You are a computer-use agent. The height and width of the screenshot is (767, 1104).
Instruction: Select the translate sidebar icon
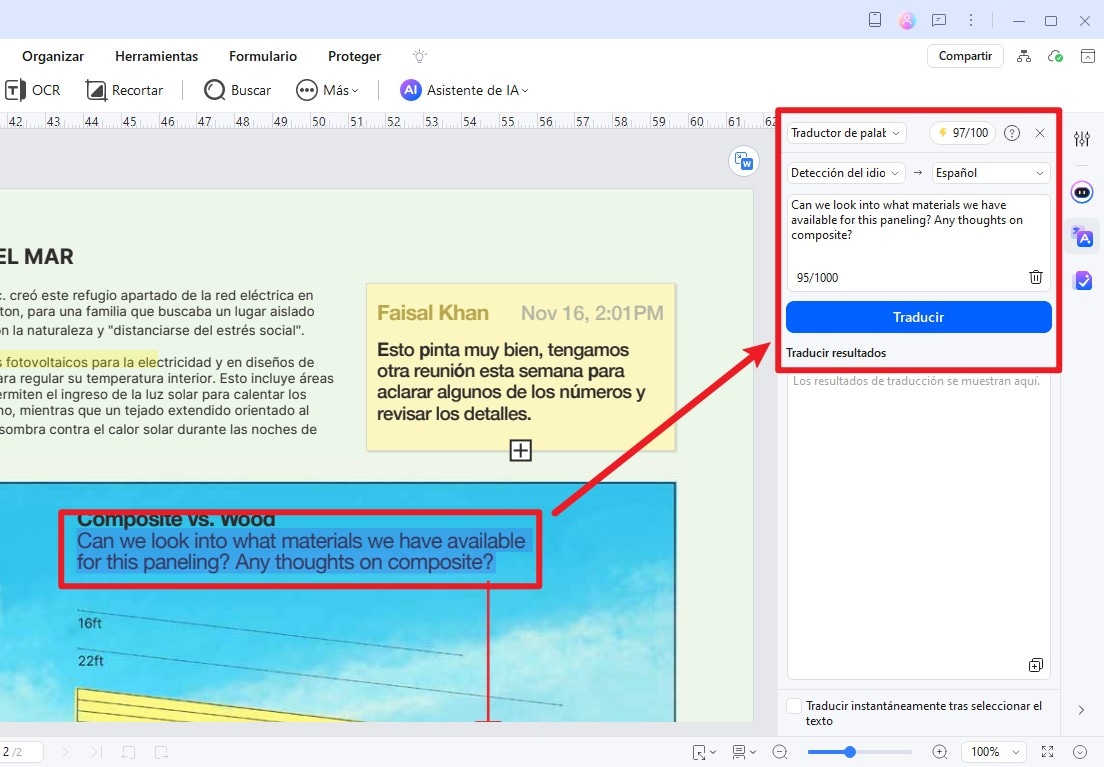click(1082, 237)
